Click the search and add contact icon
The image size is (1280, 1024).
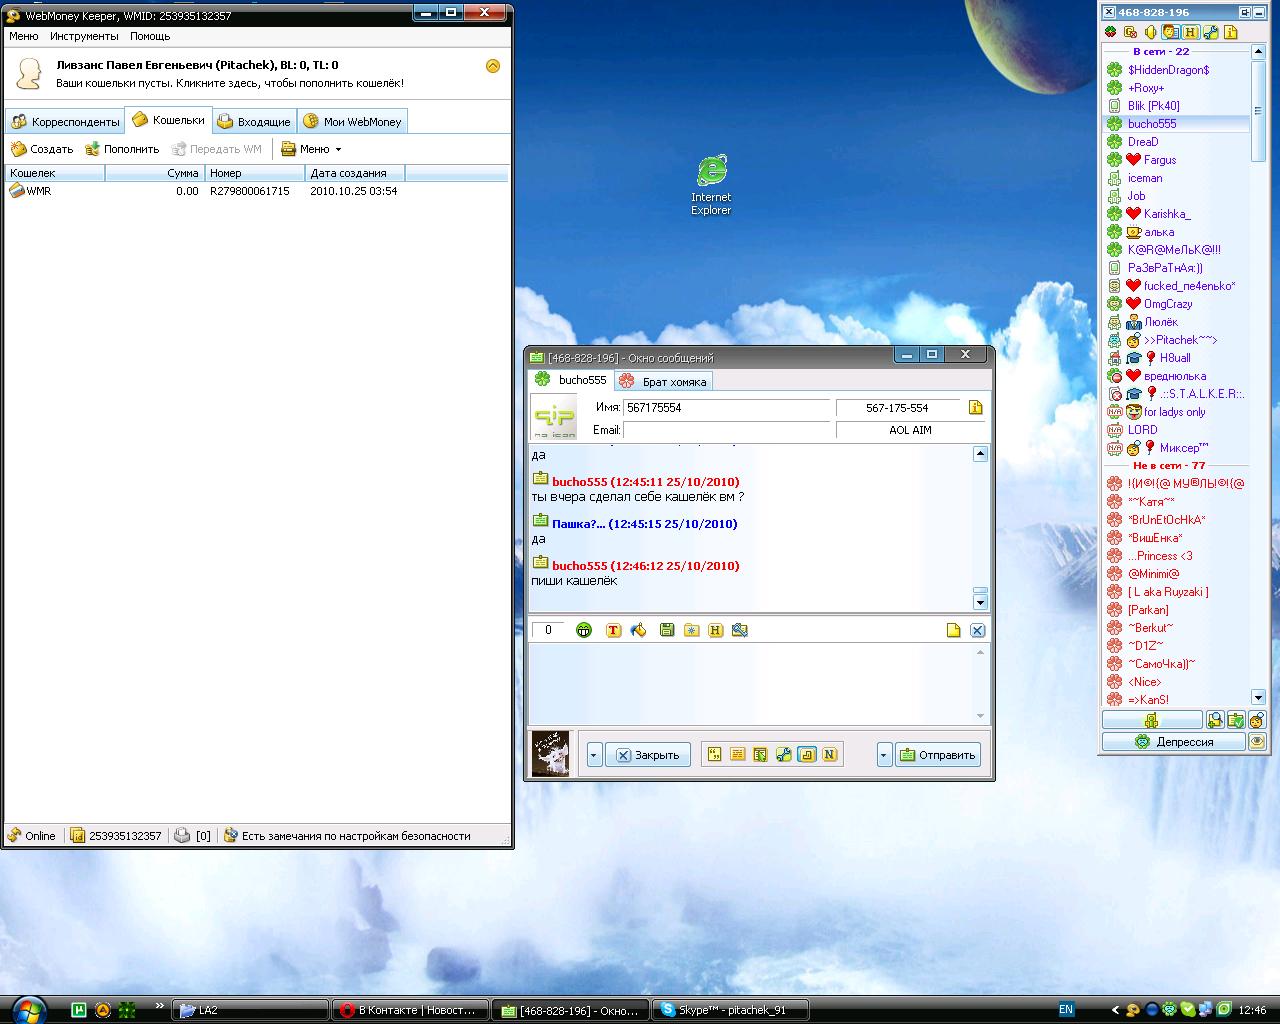[1215, 720]
